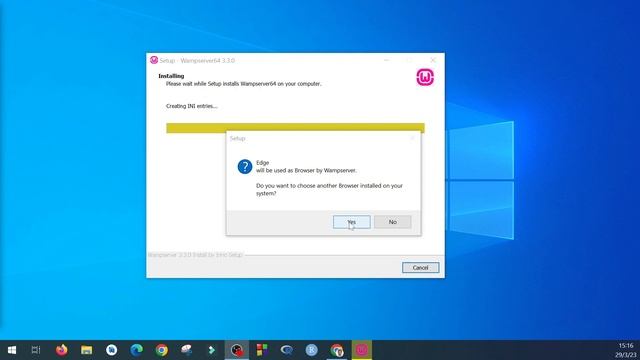
Task: Open the R application on the taskbar
Action: coord(287,350)
